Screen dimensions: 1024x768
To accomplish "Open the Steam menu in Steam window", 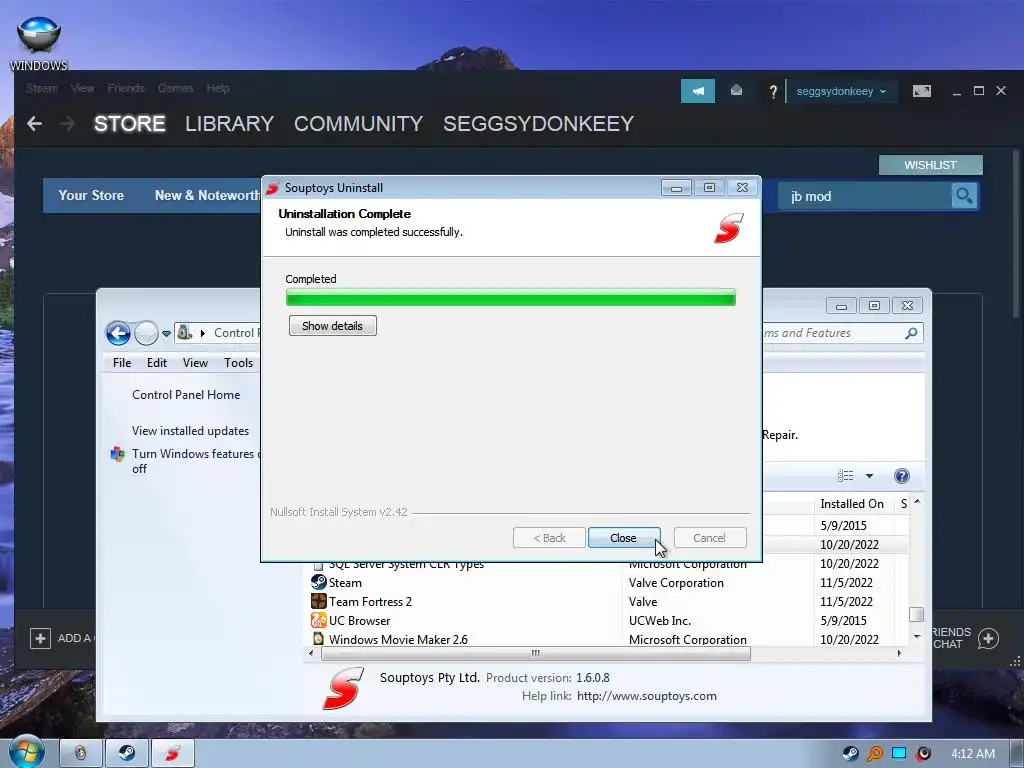I will coord(42,88).
